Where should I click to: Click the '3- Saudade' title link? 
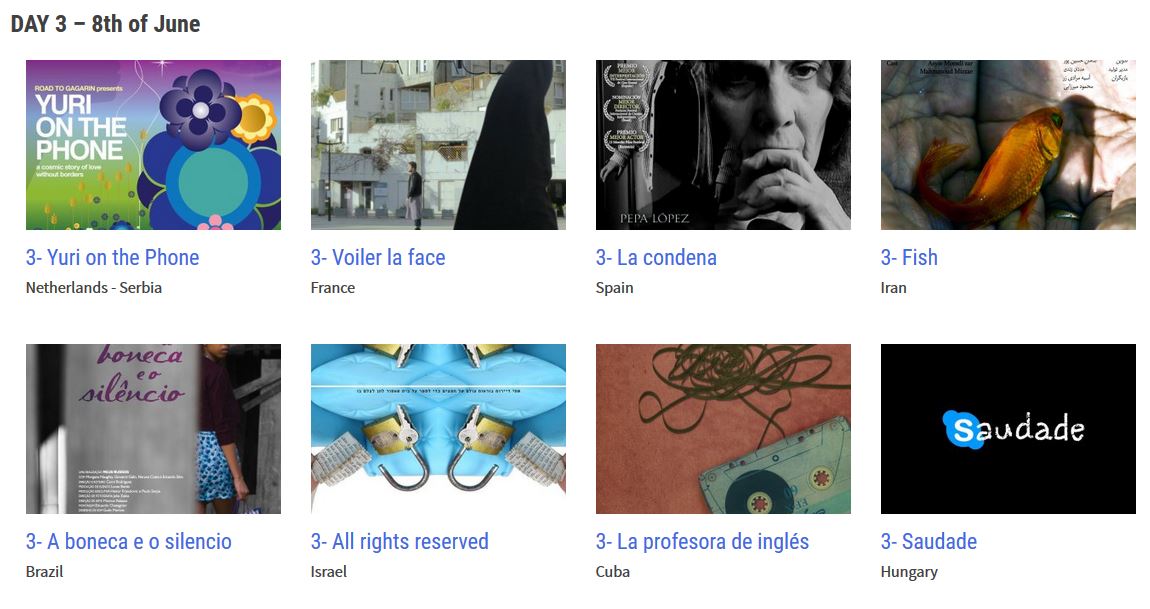929,541
